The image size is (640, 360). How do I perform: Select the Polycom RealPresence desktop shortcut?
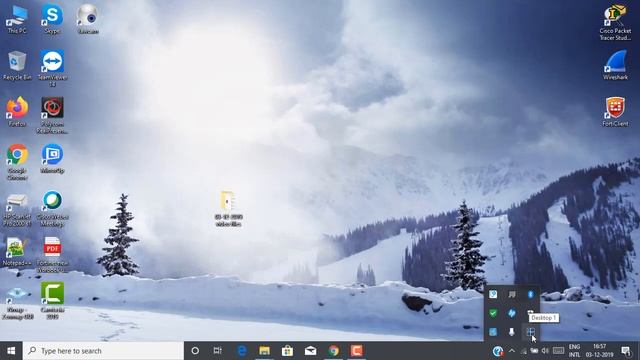(x=52, y=116)
